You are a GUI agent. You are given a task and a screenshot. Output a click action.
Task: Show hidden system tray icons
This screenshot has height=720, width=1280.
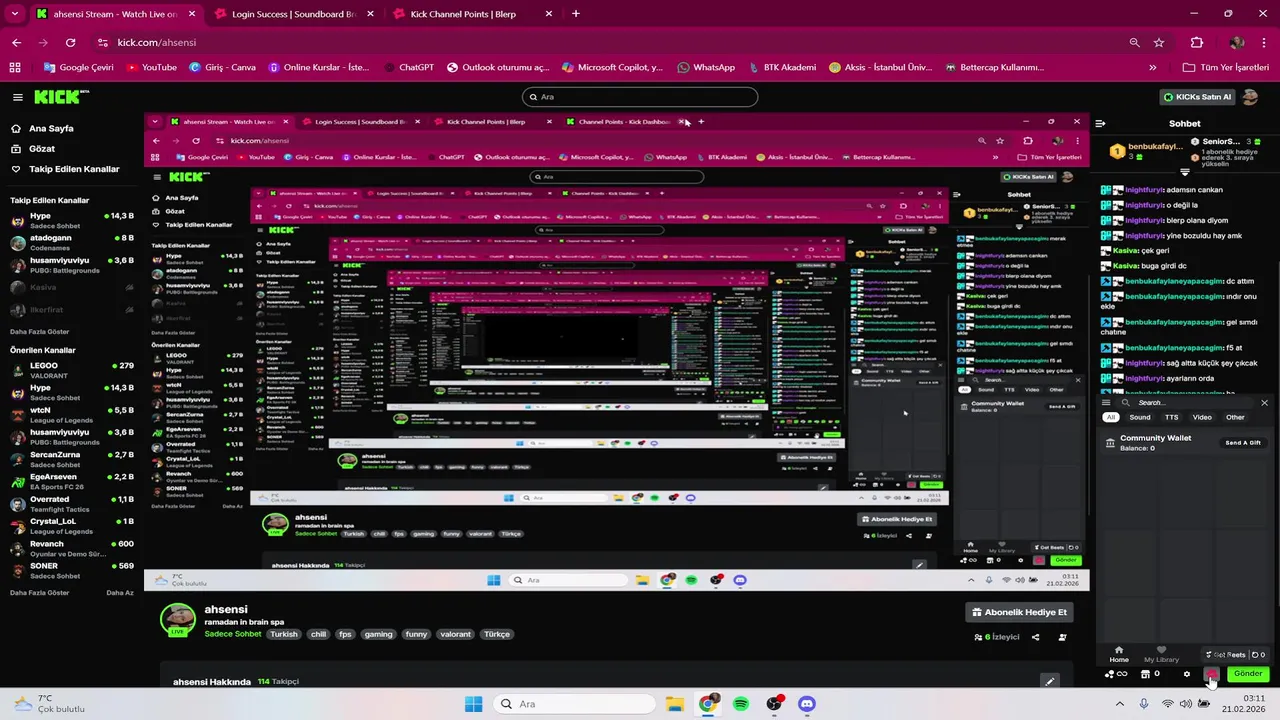(1120, 704)
